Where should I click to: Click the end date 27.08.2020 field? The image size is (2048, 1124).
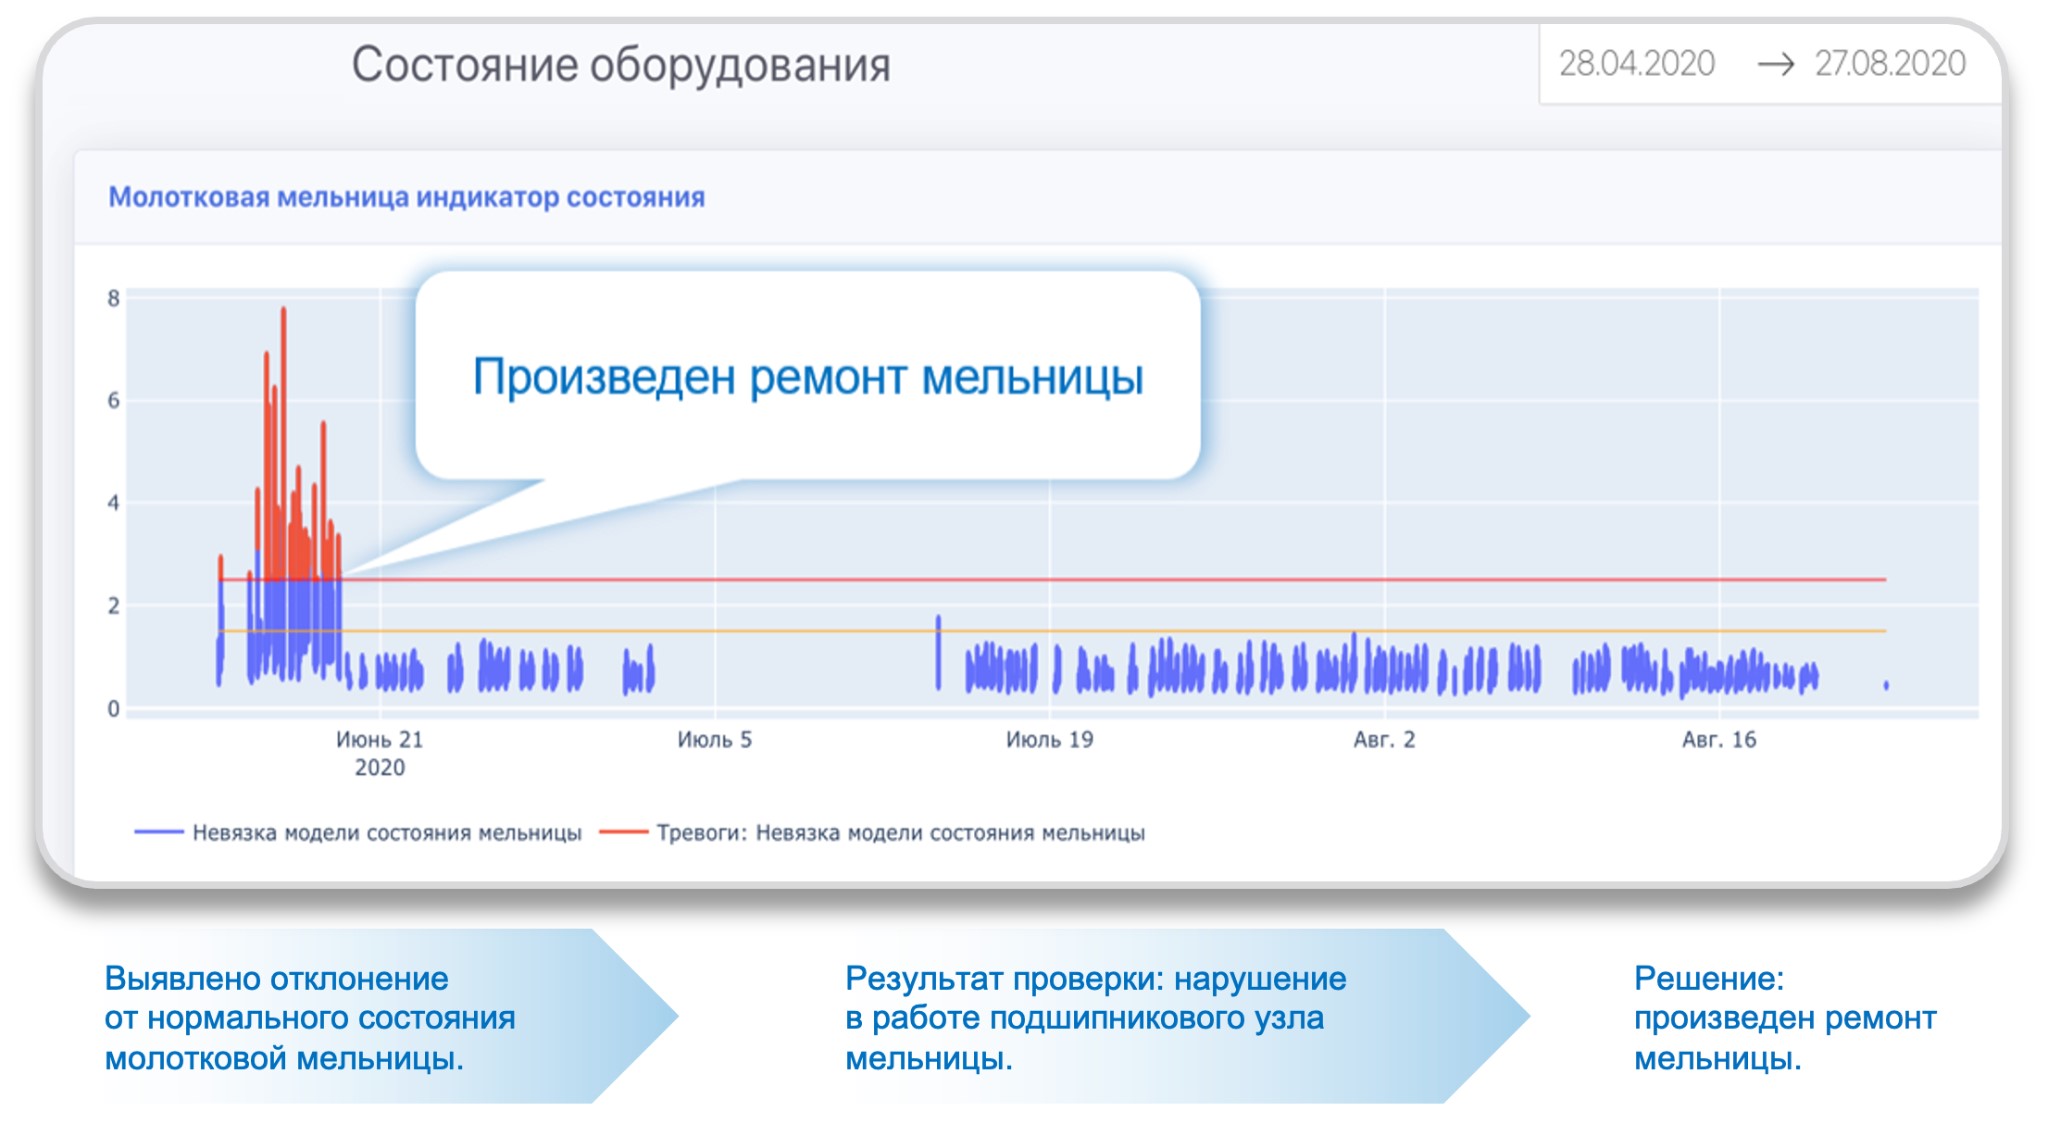pos(1889,64)
